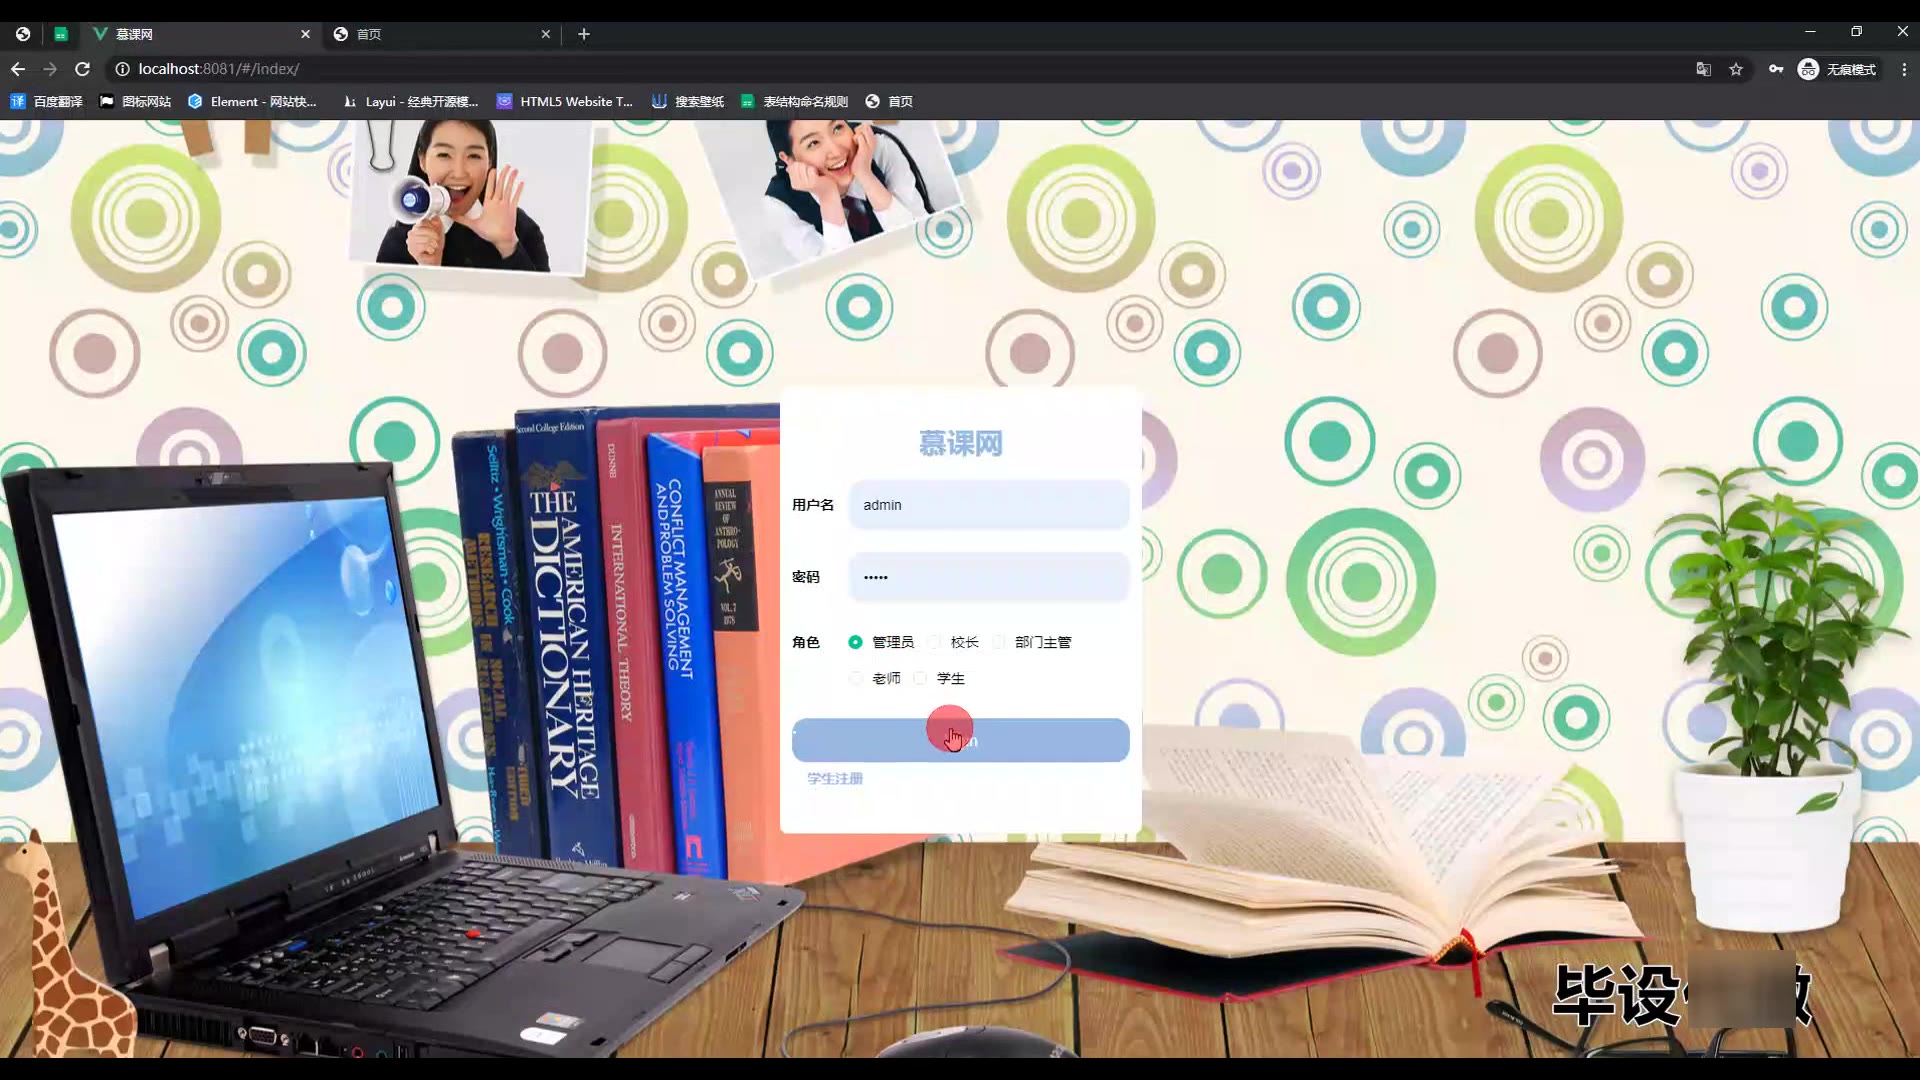The image size is (1920, 1080).
Task: Open the 学生注册 registration link
Action: 835,778
